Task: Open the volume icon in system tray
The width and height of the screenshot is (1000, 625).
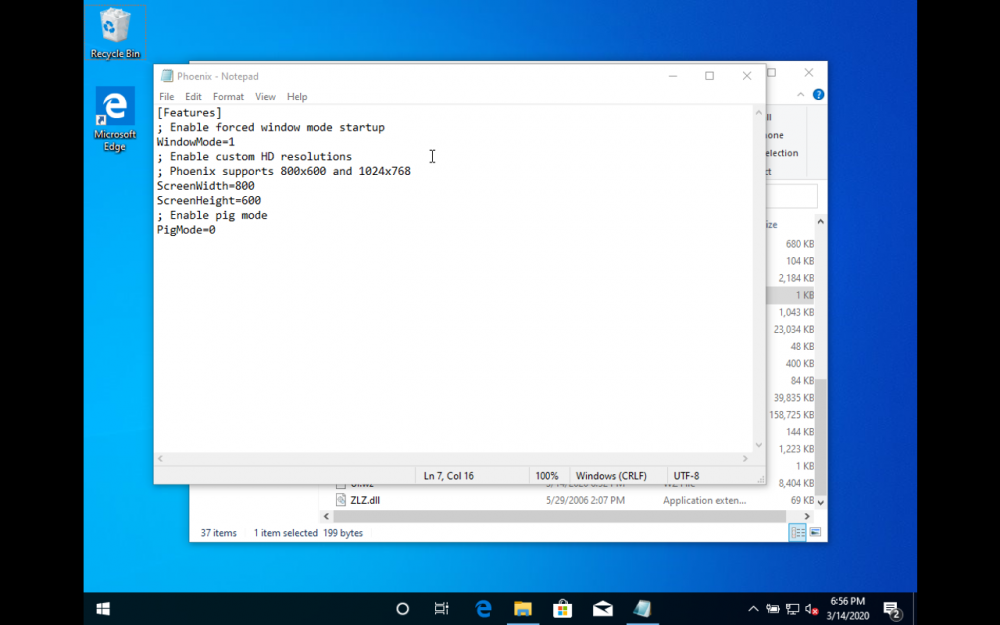Action: point(810,609)
